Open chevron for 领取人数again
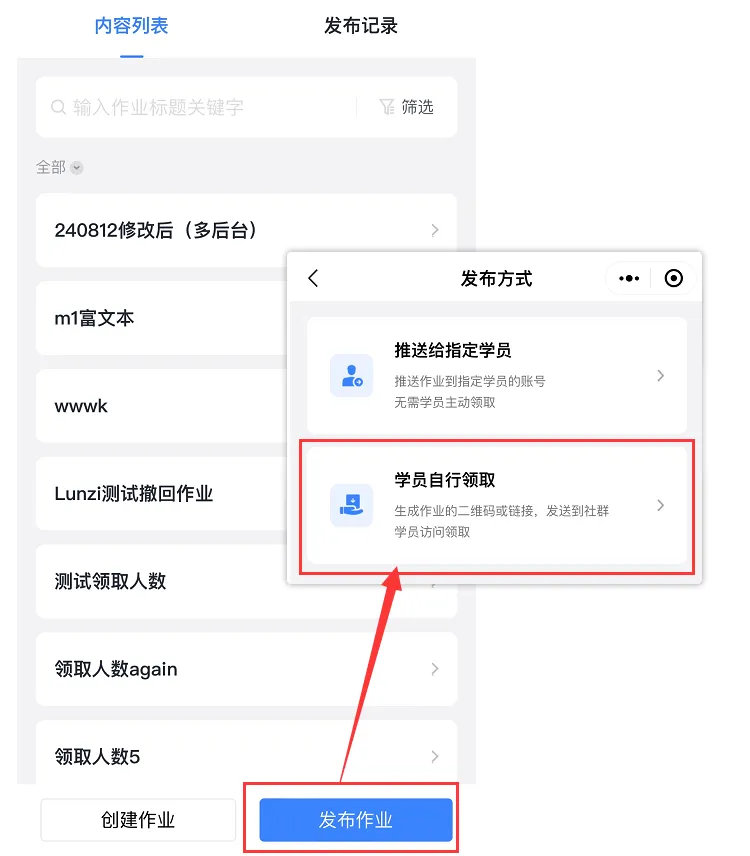750x856 pixels. pyautogui.click(x=435, y=669)
